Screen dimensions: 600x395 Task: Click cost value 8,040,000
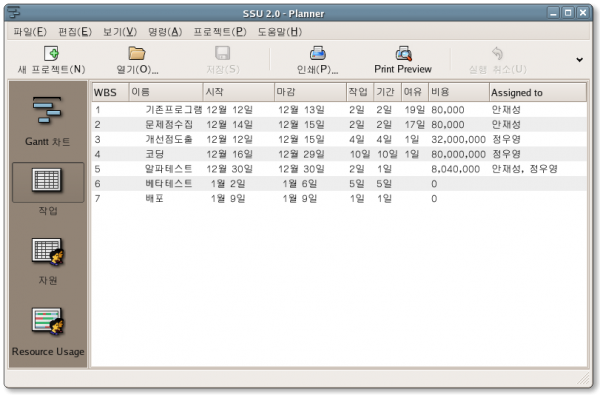455,169
